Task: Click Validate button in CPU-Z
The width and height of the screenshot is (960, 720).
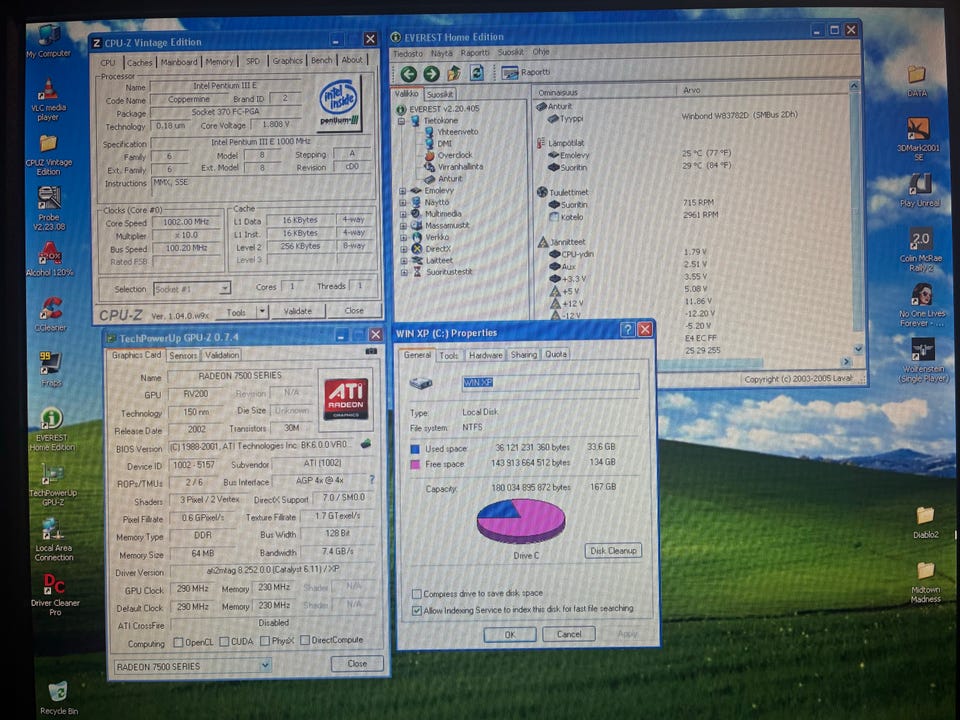Action: coord(298,311)
